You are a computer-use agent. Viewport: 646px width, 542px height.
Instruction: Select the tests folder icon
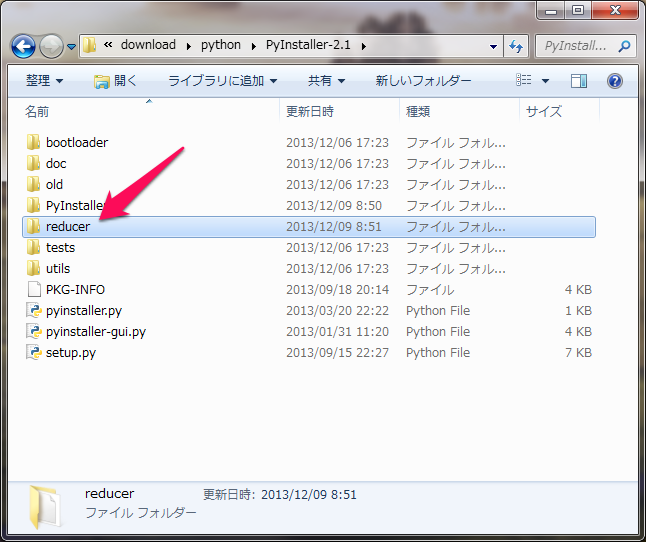tap(33, 247)
